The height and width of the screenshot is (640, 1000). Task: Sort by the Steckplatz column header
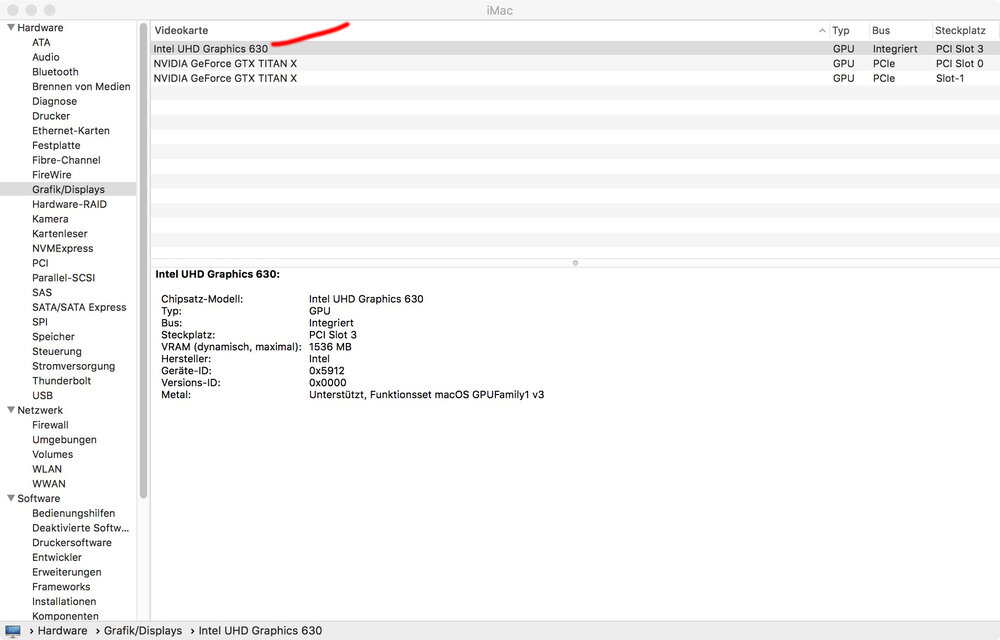(960, 31)
